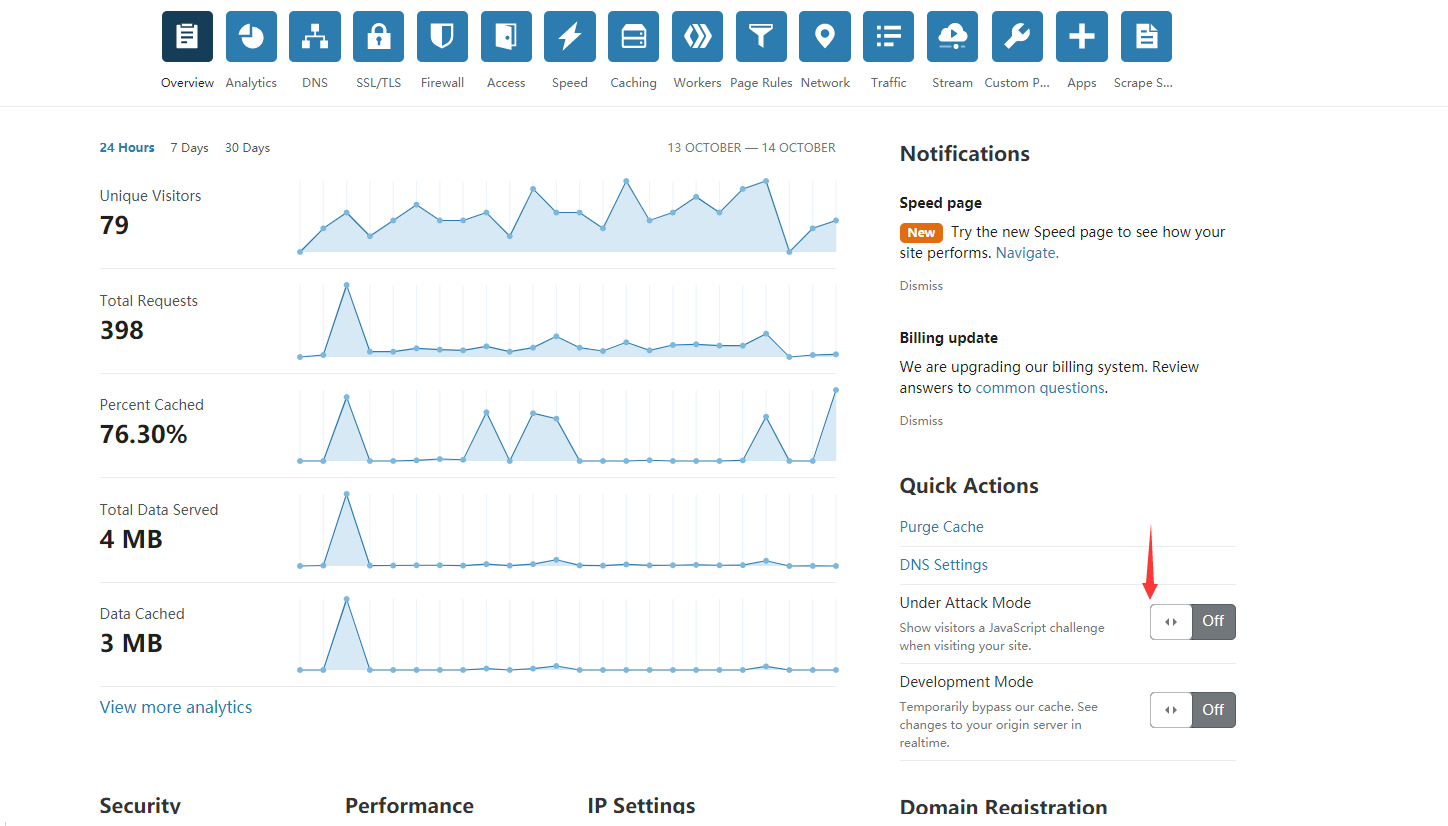Click the Unique Visitors chart

coord(567,217)
